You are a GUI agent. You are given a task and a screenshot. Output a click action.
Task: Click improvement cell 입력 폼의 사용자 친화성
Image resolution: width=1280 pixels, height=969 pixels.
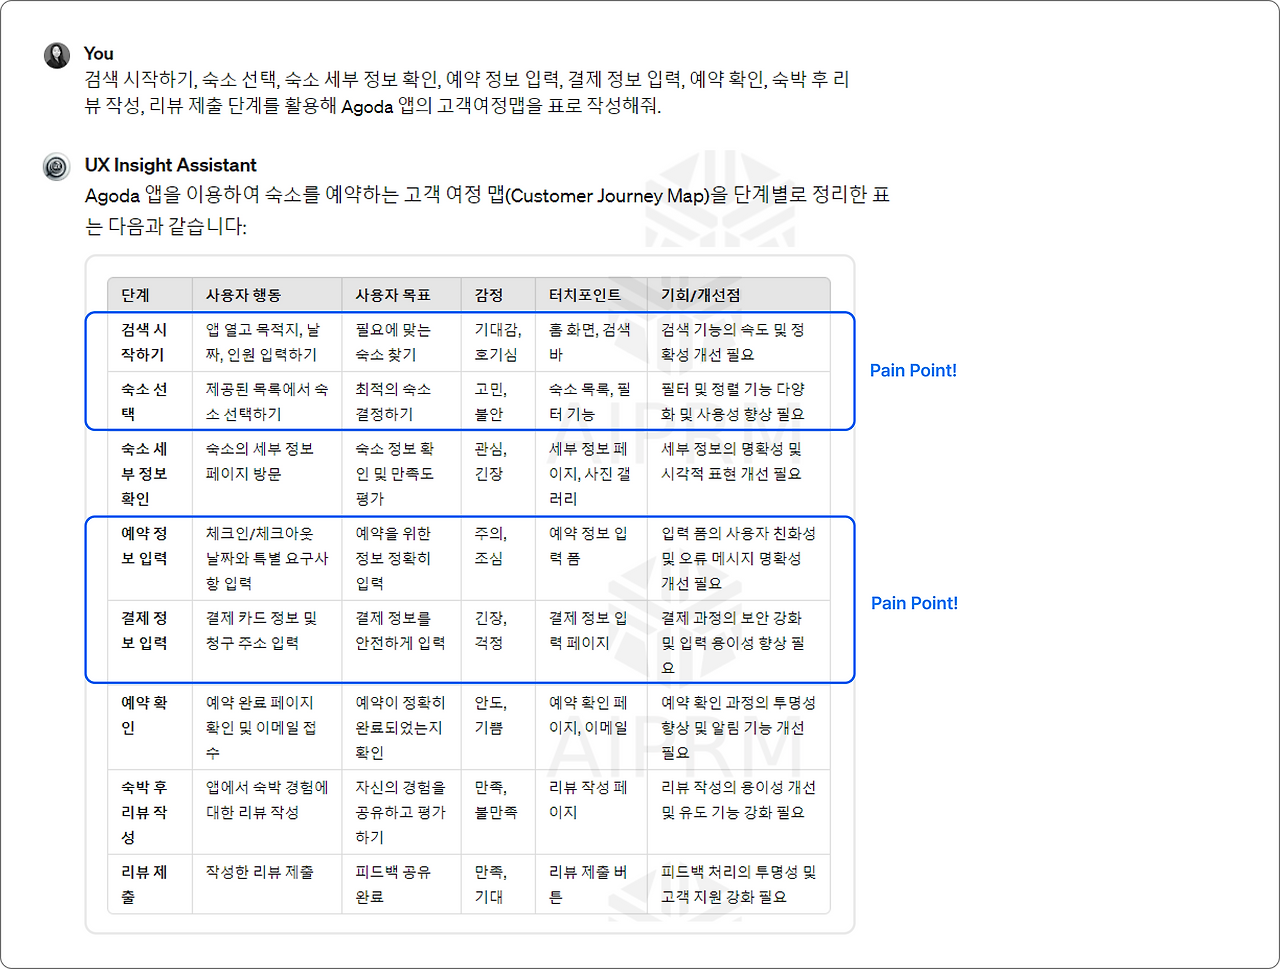click(x=739, y=558)
